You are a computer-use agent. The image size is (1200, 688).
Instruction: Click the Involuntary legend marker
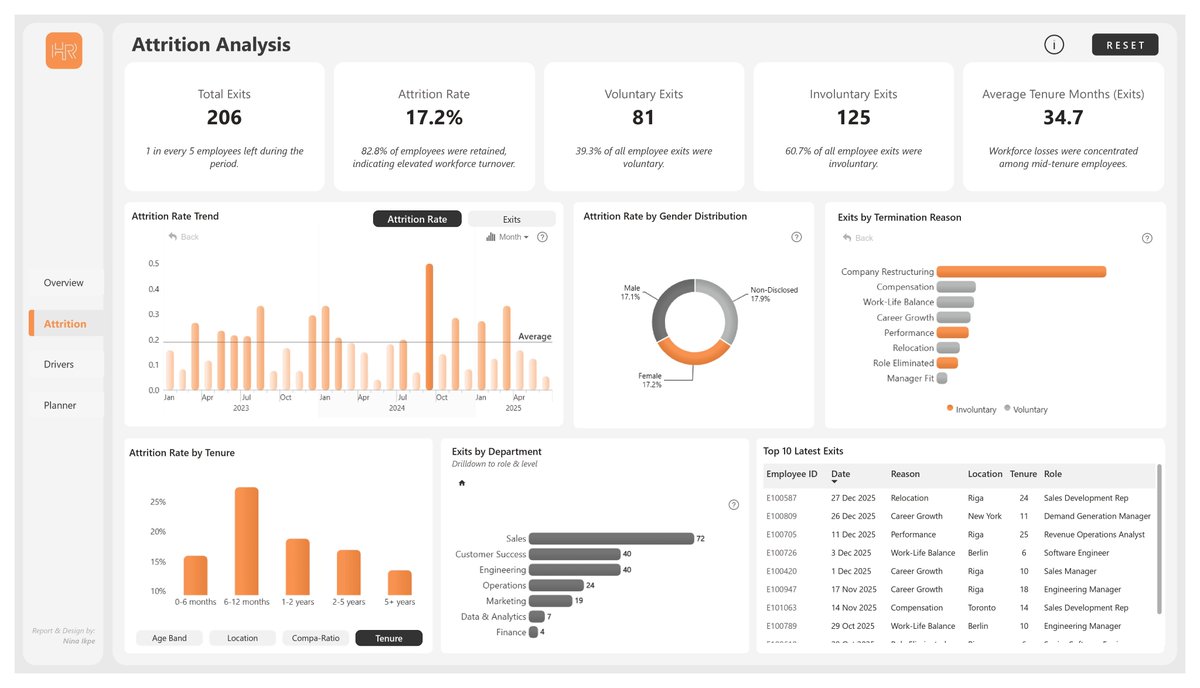(x=950, y=409)
